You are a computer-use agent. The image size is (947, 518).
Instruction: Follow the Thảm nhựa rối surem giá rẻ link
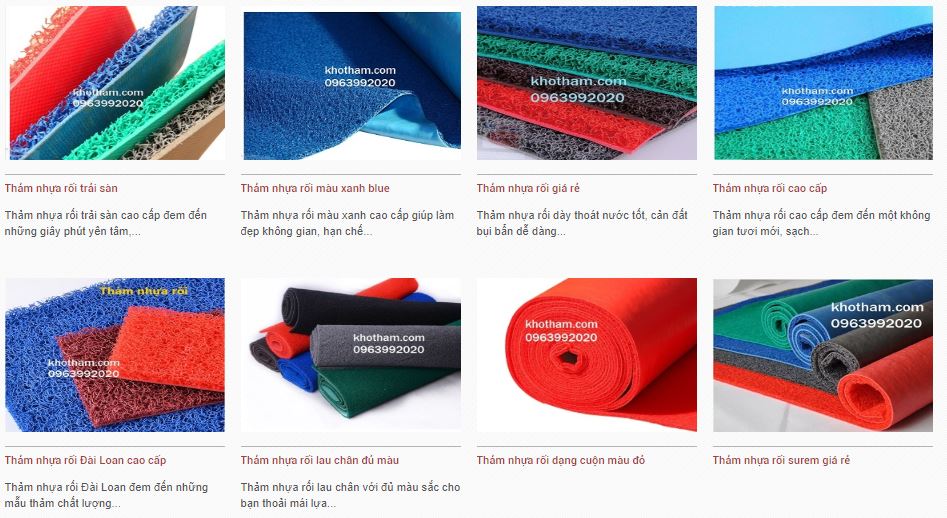pos(781,461)
